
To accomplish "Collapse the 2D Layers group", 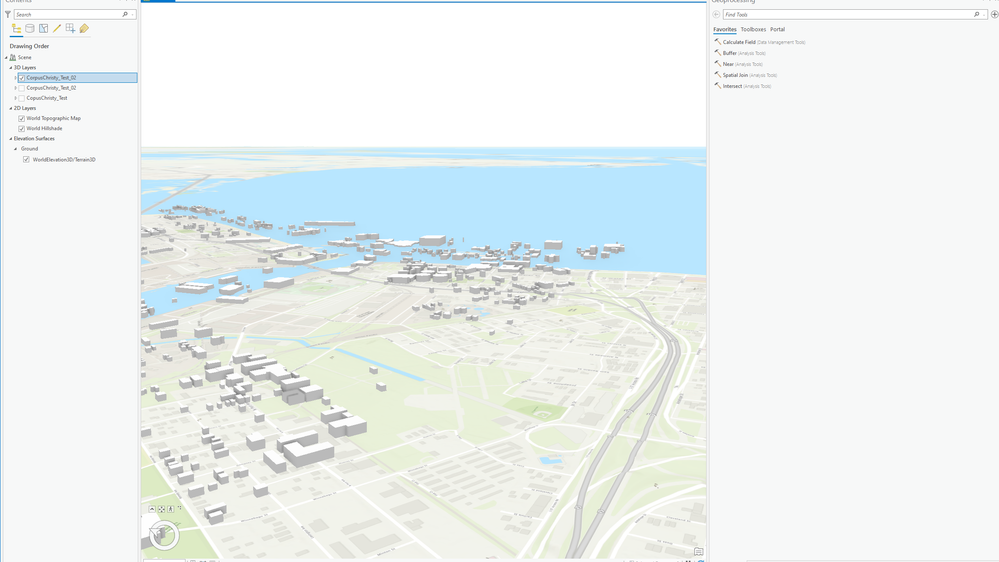I will pyautogui.click(x=11, y=108).
